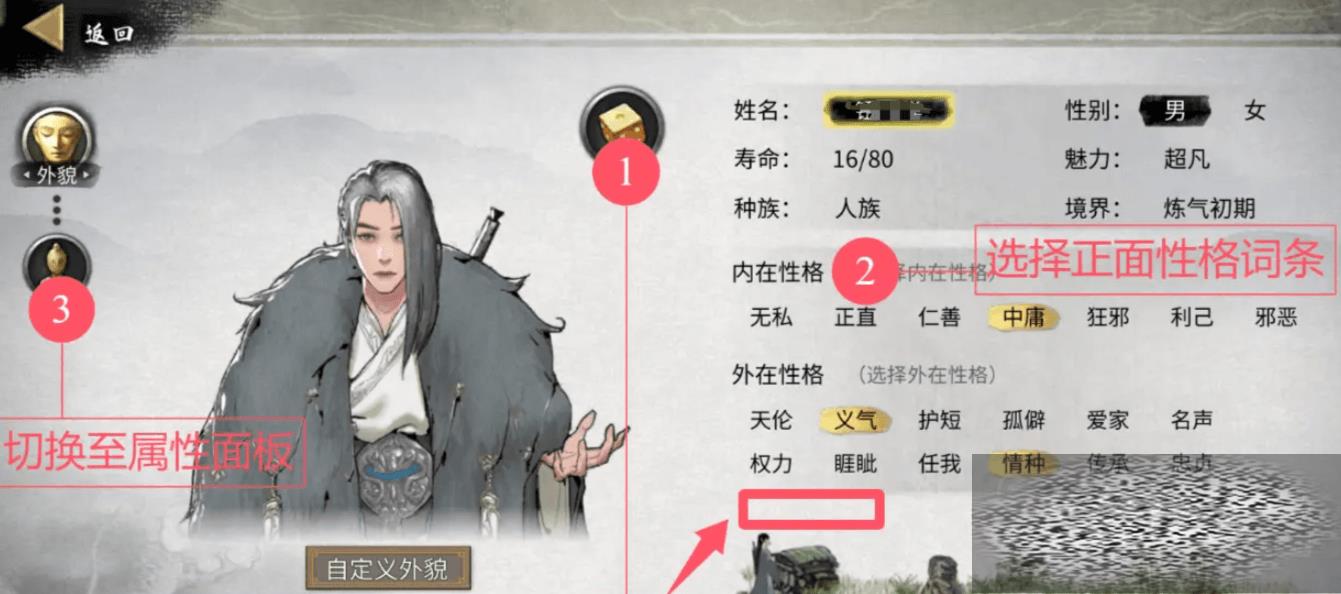Select the 无私 inner personality

pos(771,317)
